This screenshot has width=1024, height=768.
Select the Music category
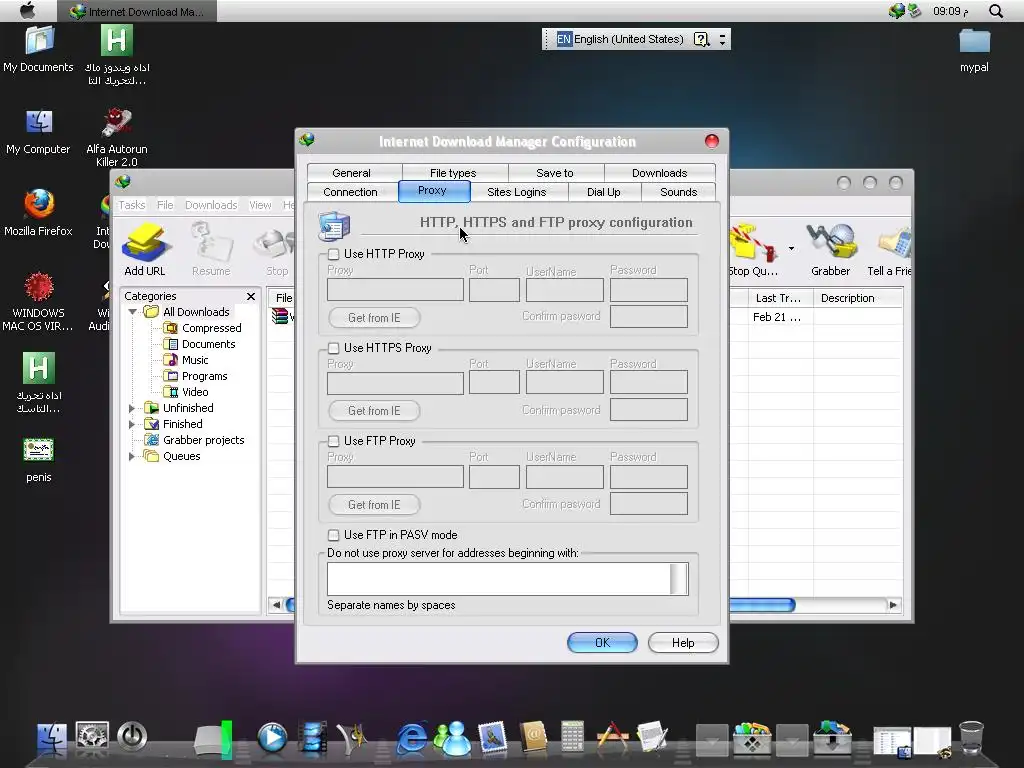[x=195, y=360]
